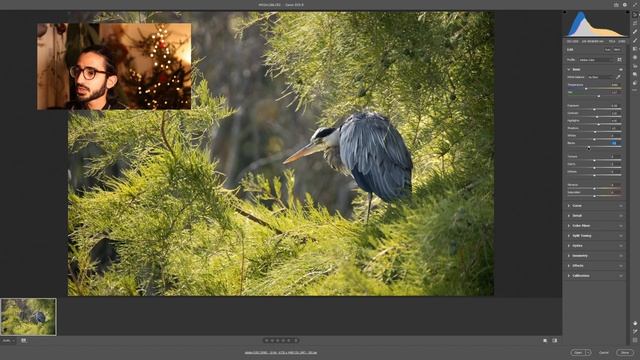Click the Shadows slider
This screenshot has height=360, width=640.
pyautogui.click(x=594, y=131)
